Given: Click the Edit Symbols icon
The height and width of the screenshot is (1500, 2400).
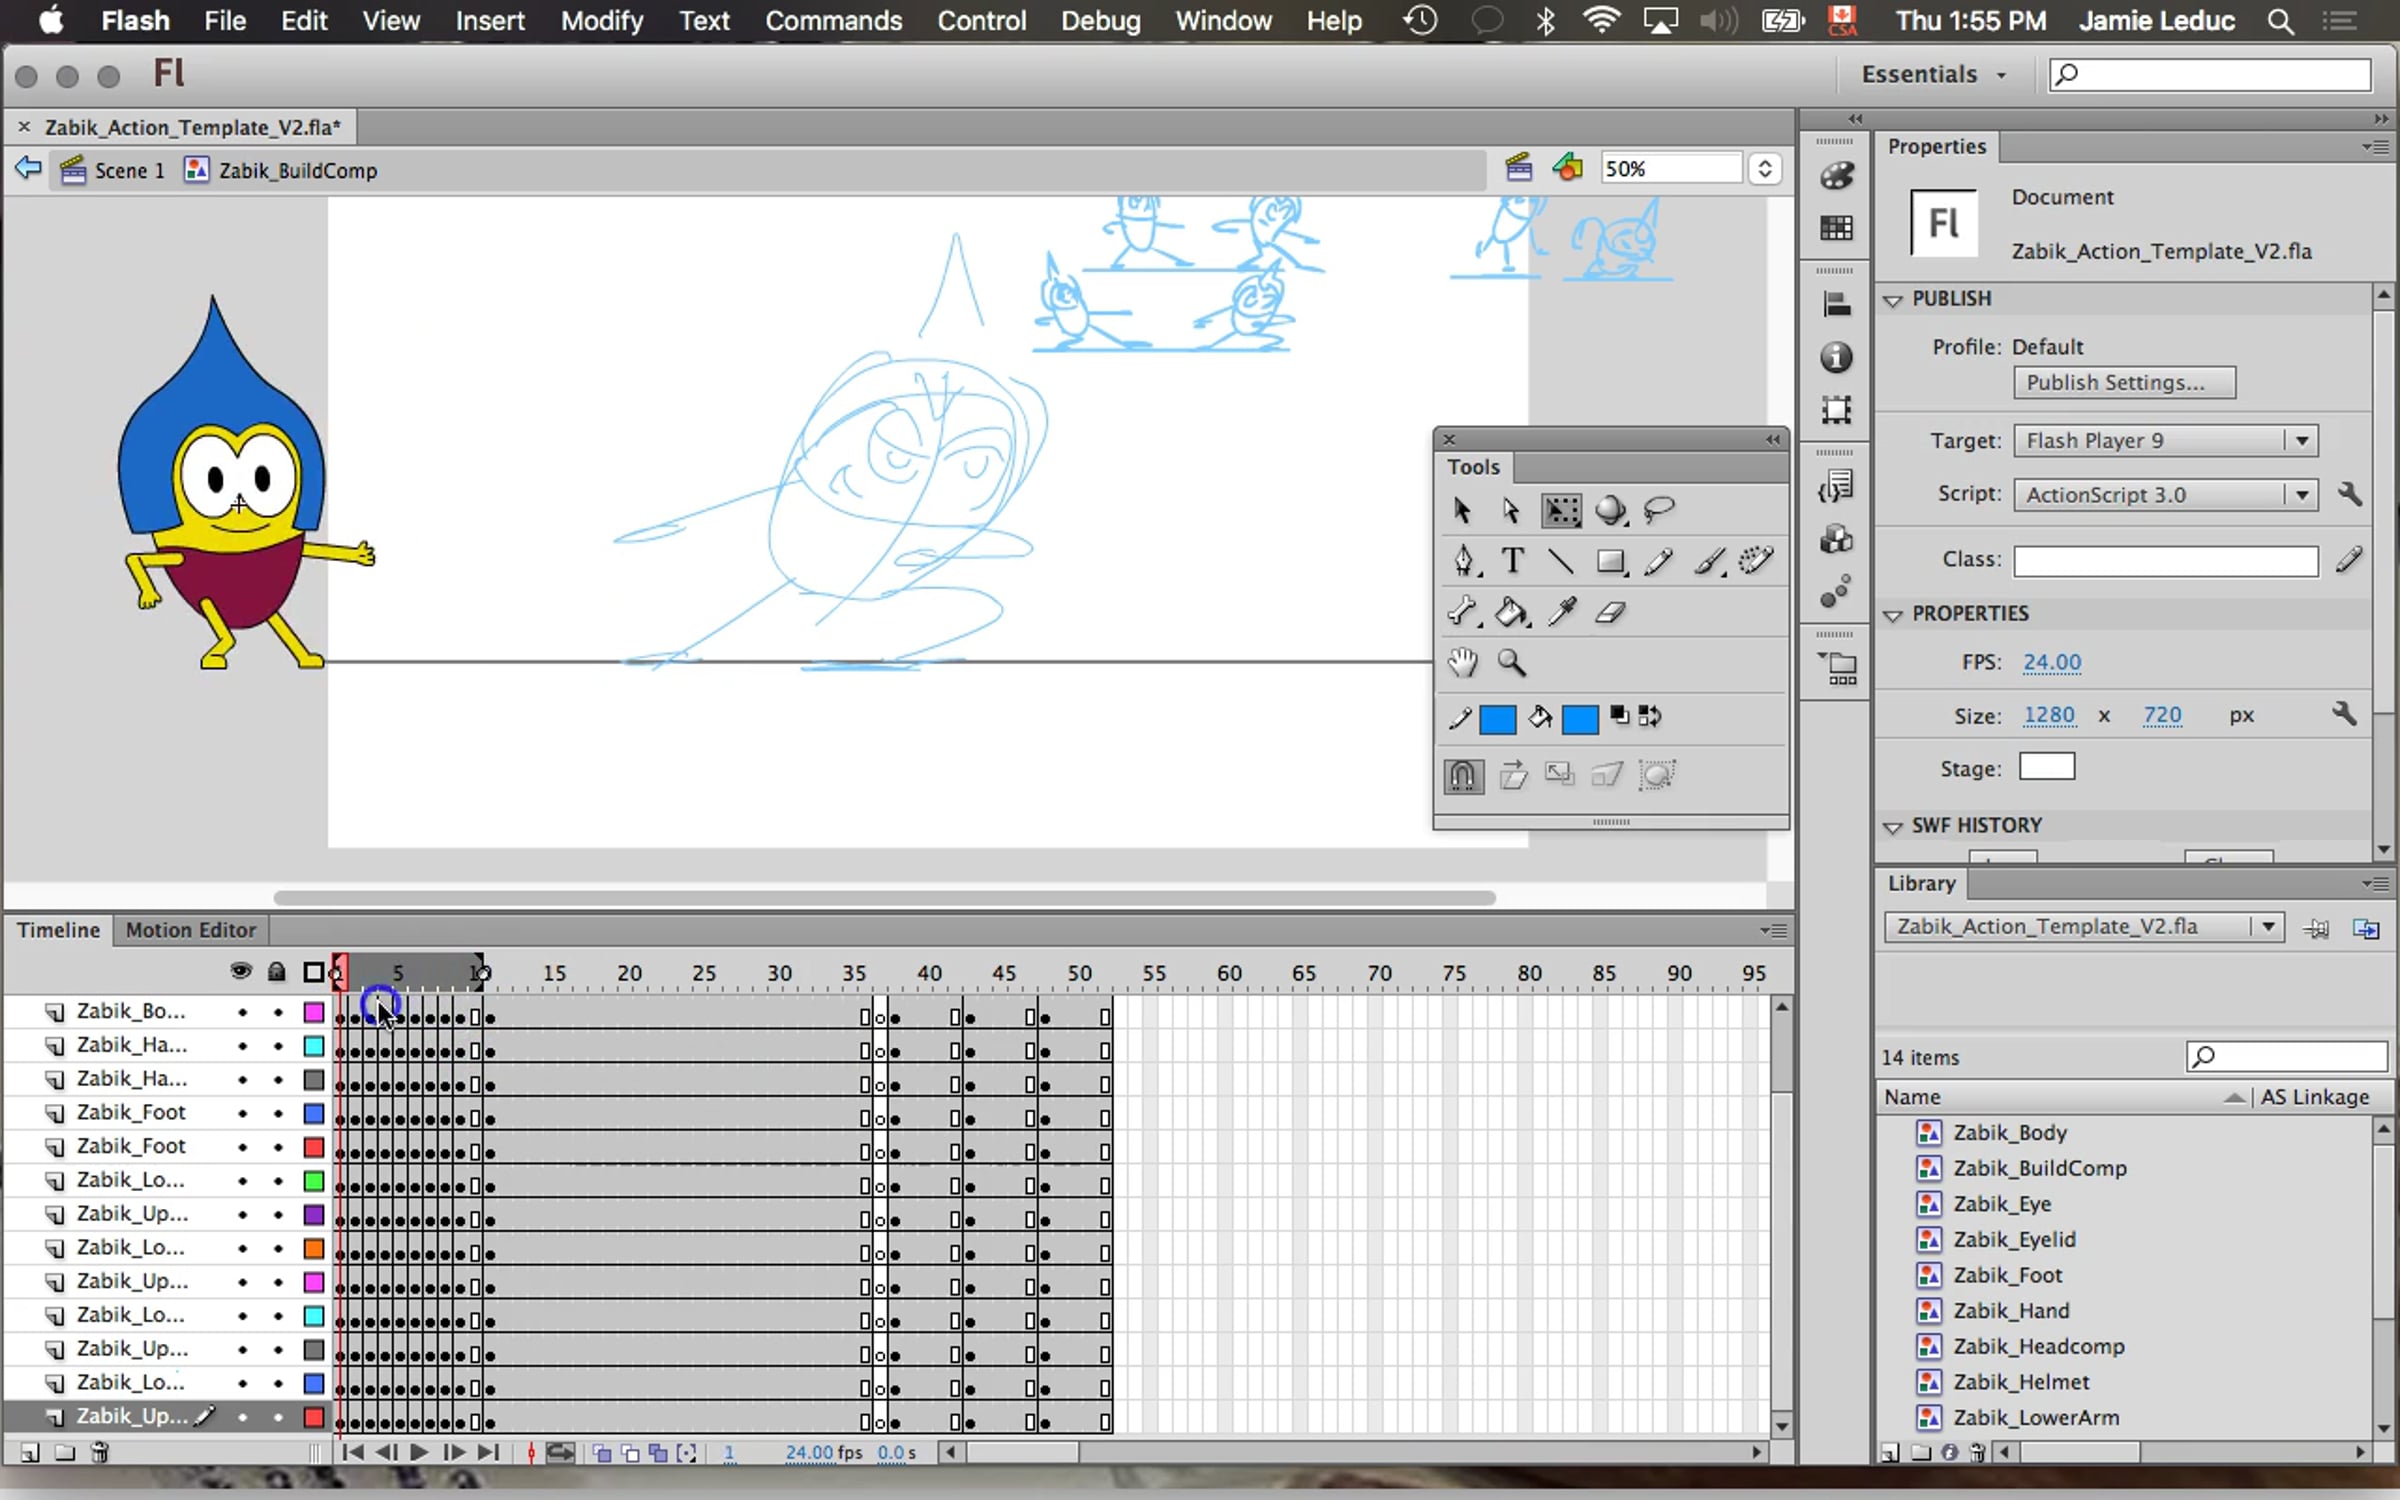Looking at the screenshot, I should click(1567, 168).
